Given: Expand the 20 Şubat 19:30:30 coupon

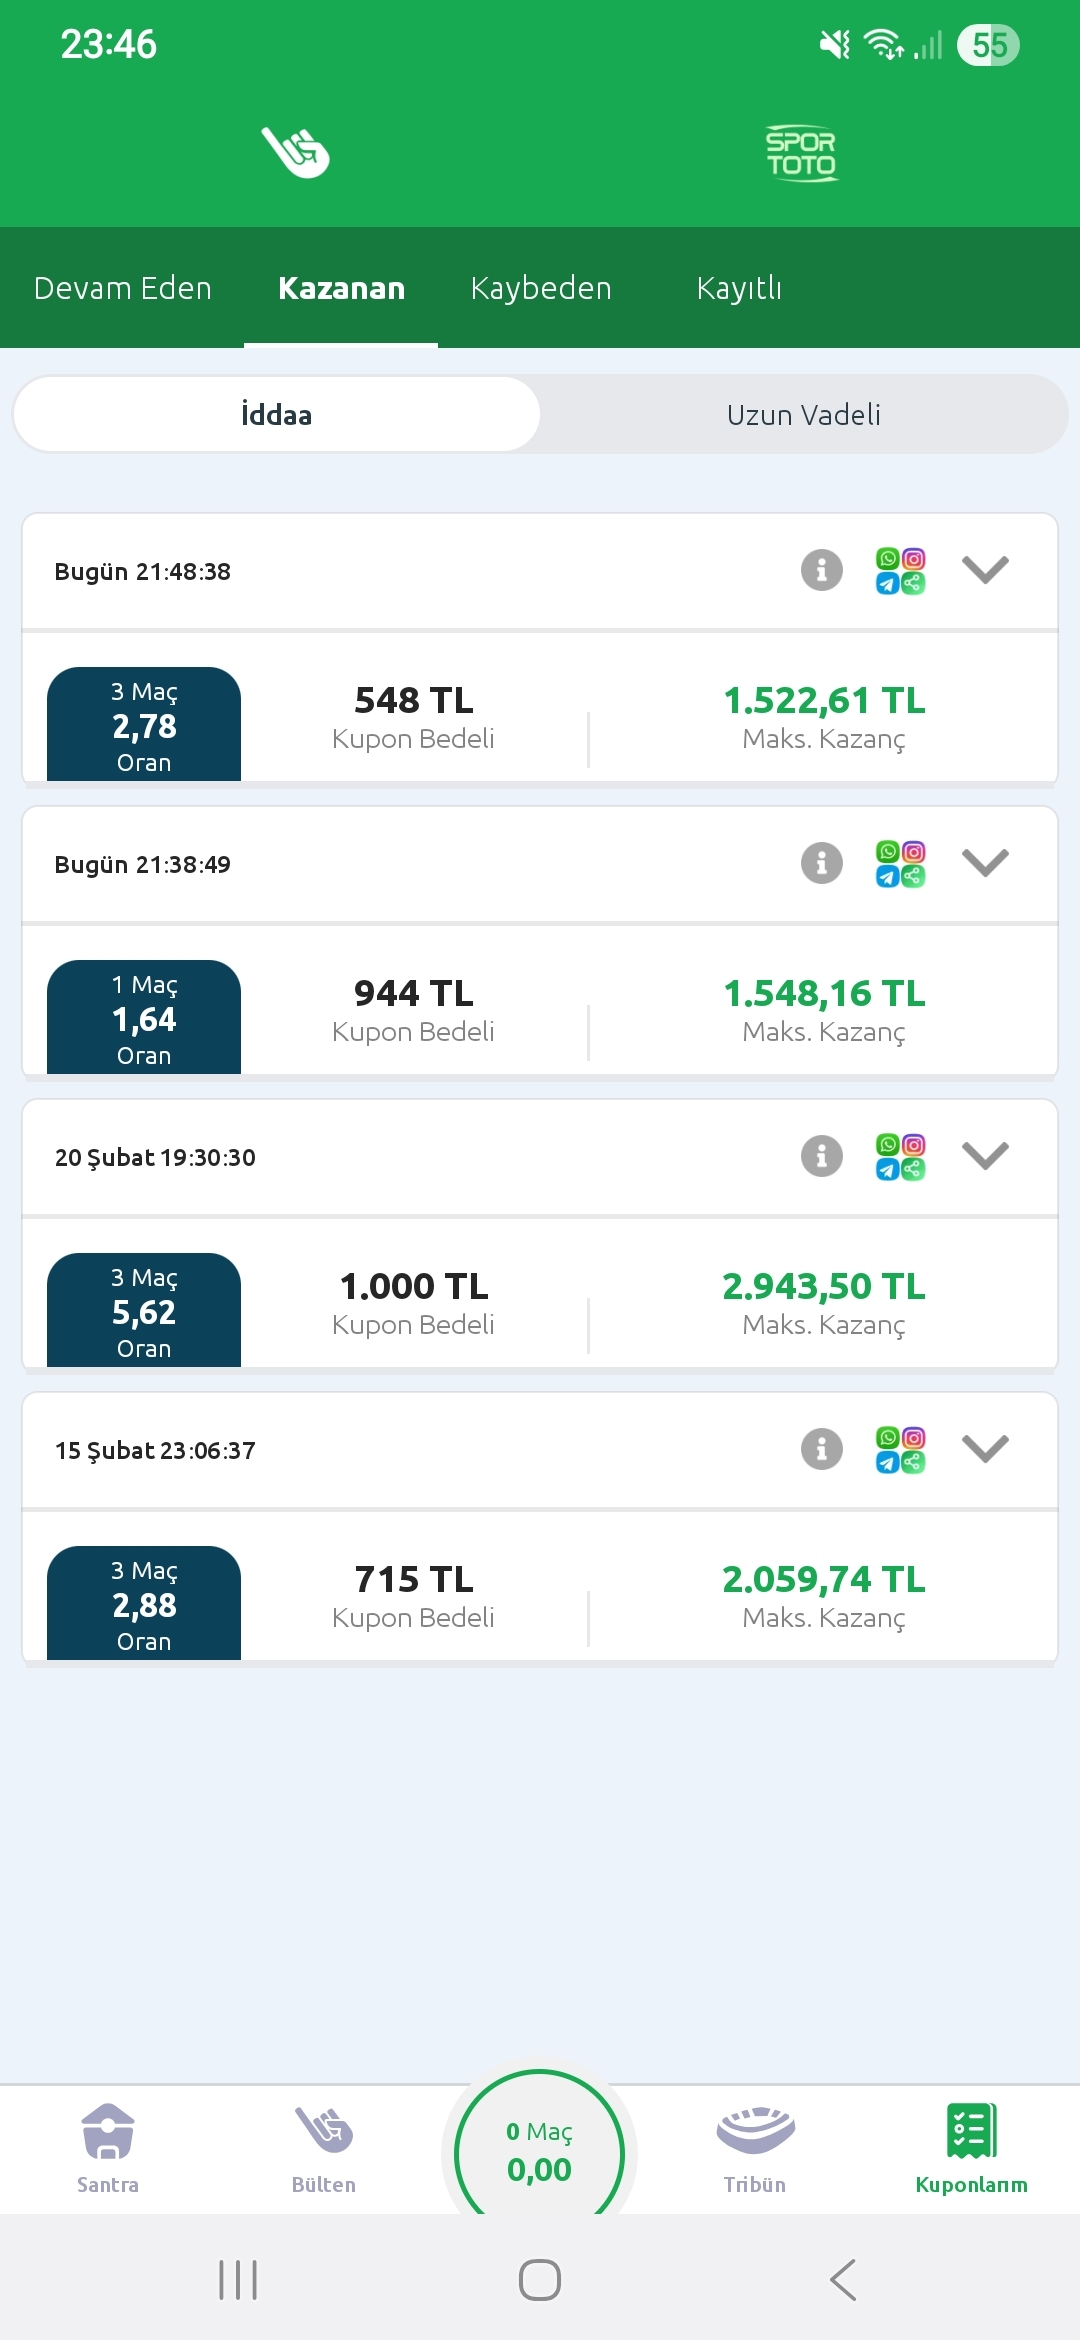Looking at the screenshot, I should point(985,1156).
